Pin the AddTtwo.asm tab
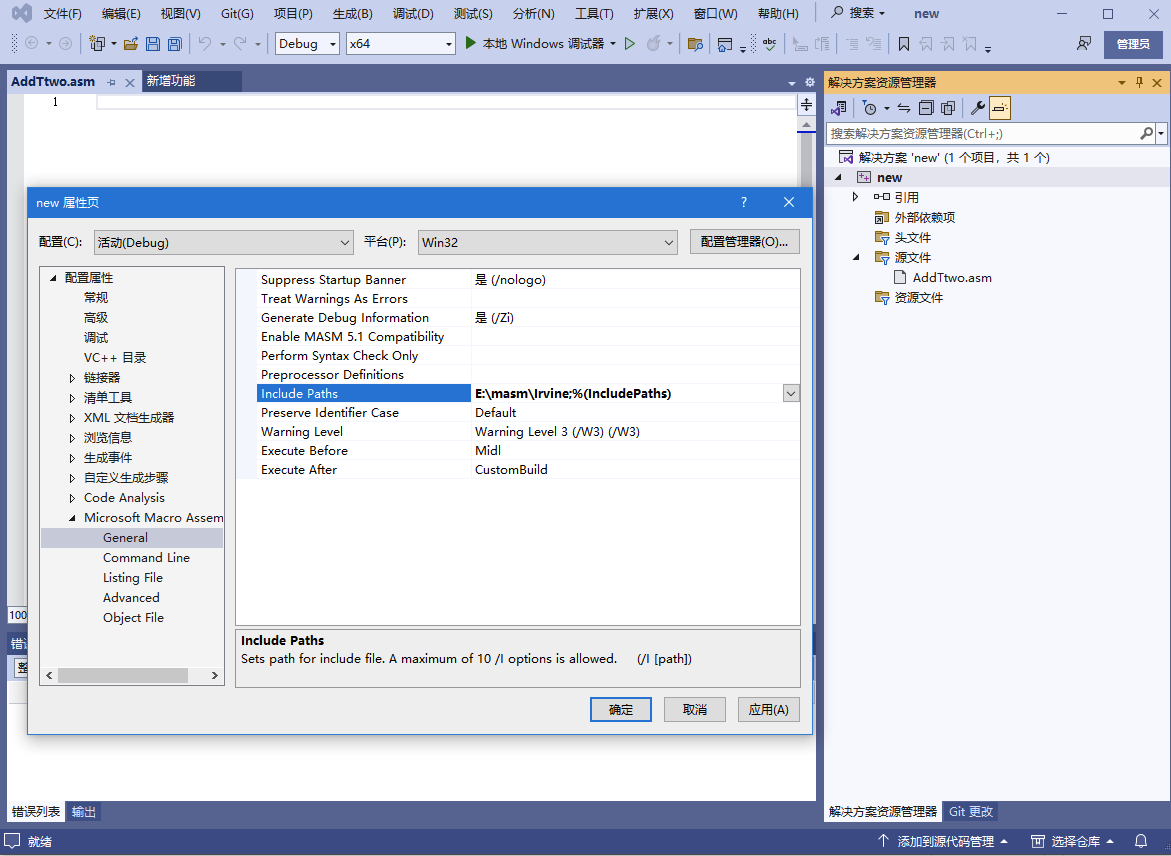This screenshot has height=856, width=1171. click(x=112, y=82)
